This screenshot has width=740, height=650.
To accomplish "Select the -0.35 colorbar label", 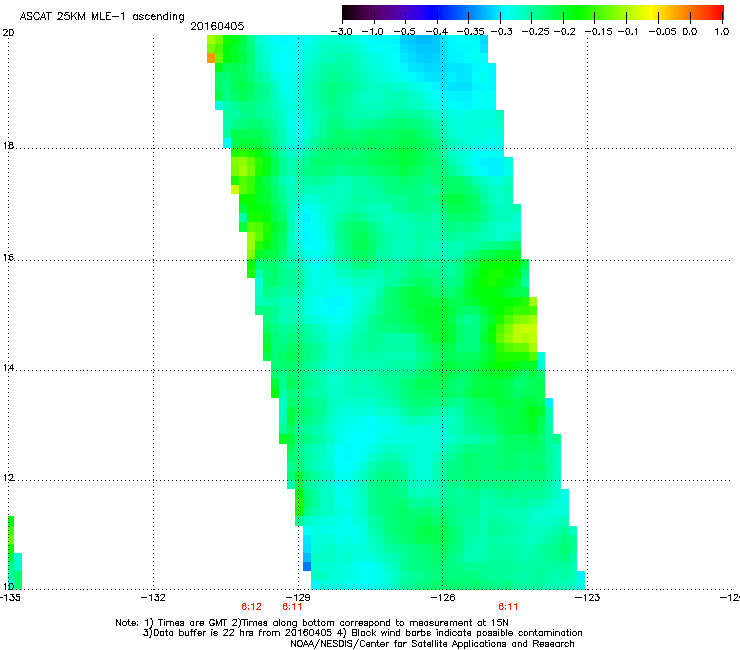I will point(468,32).
